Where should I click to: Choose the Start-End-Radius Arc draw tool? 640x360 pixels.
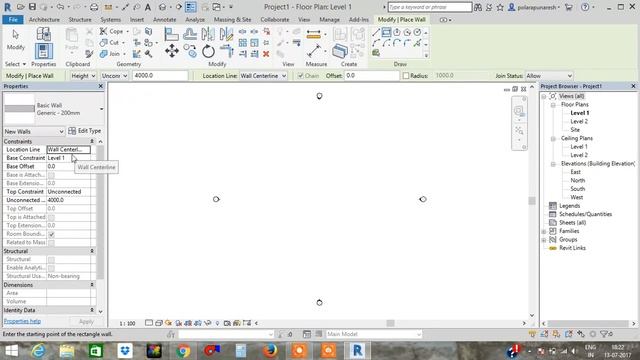click(x=376, y=43)
